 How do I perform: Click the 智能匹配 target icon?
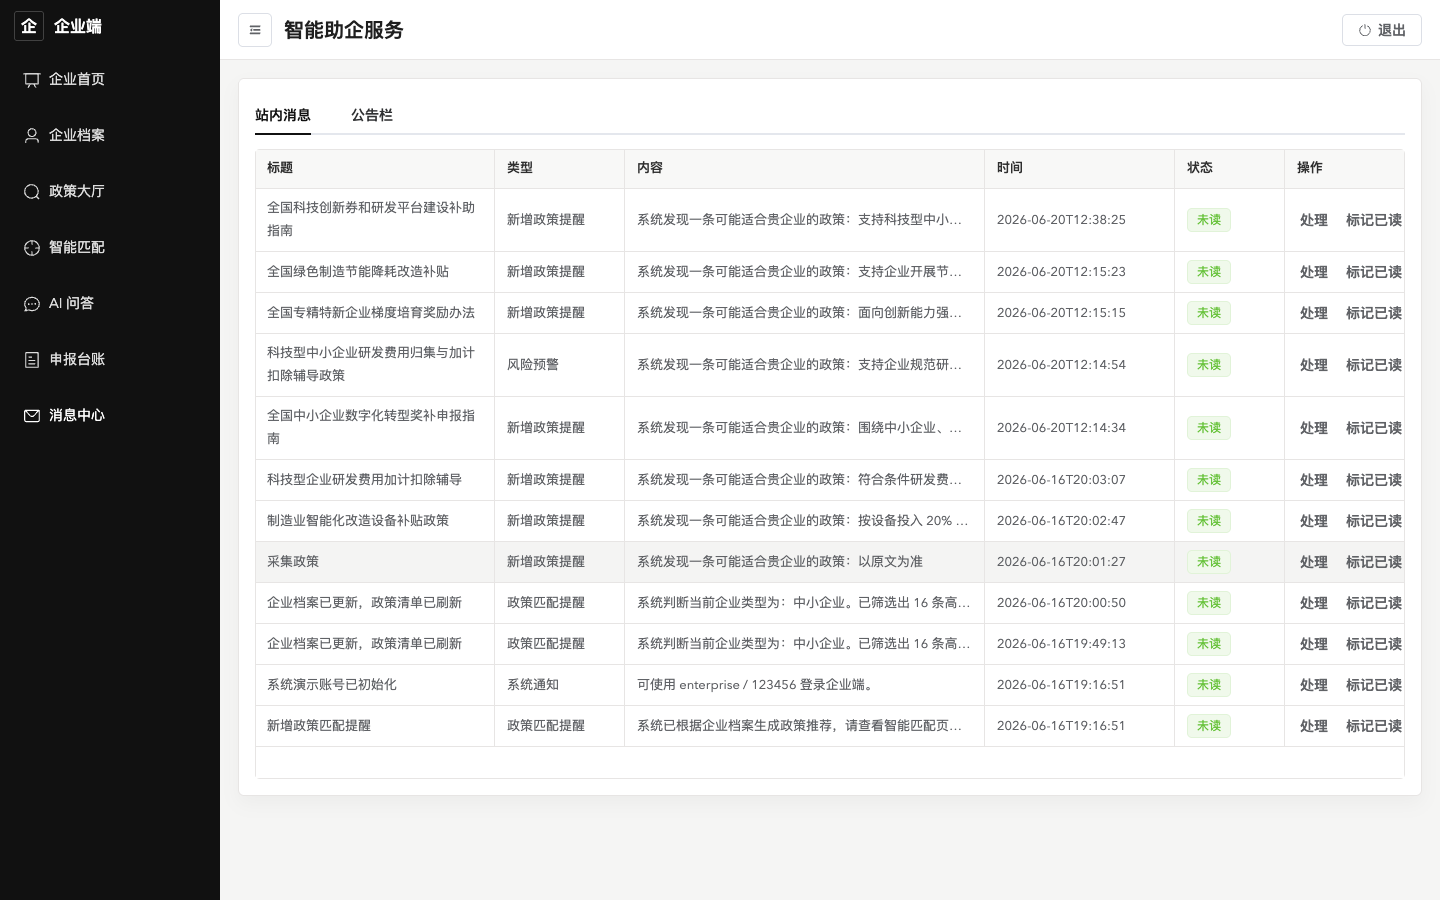[x=32, y=248]
